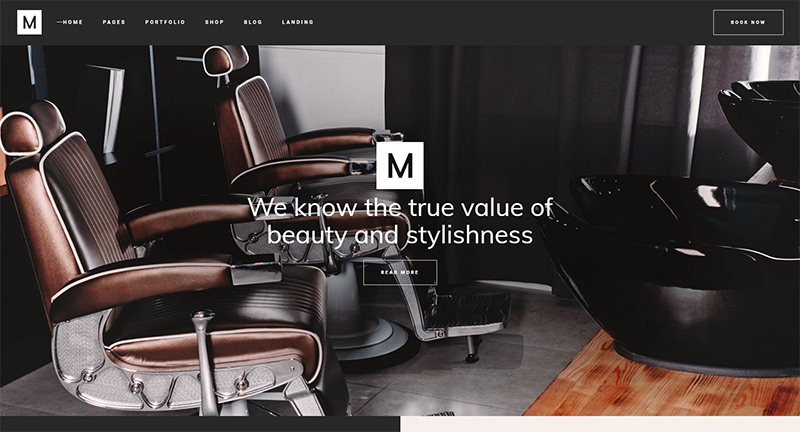Select the Landing nav link

[x=297, y=22]
